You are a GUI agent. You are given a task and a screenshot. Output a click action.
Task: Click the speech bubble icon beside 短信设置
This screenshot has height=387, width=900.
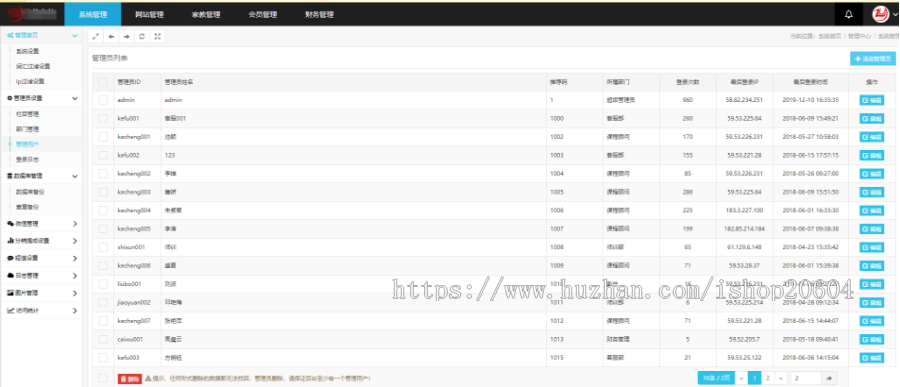click(10, 258)
